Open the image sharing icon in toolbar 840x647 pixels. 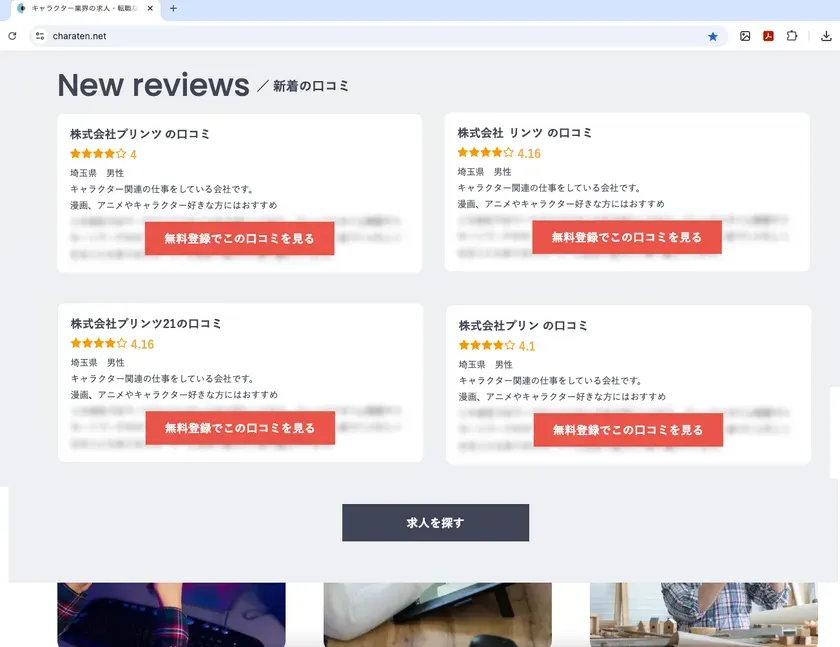pos(745,35)
